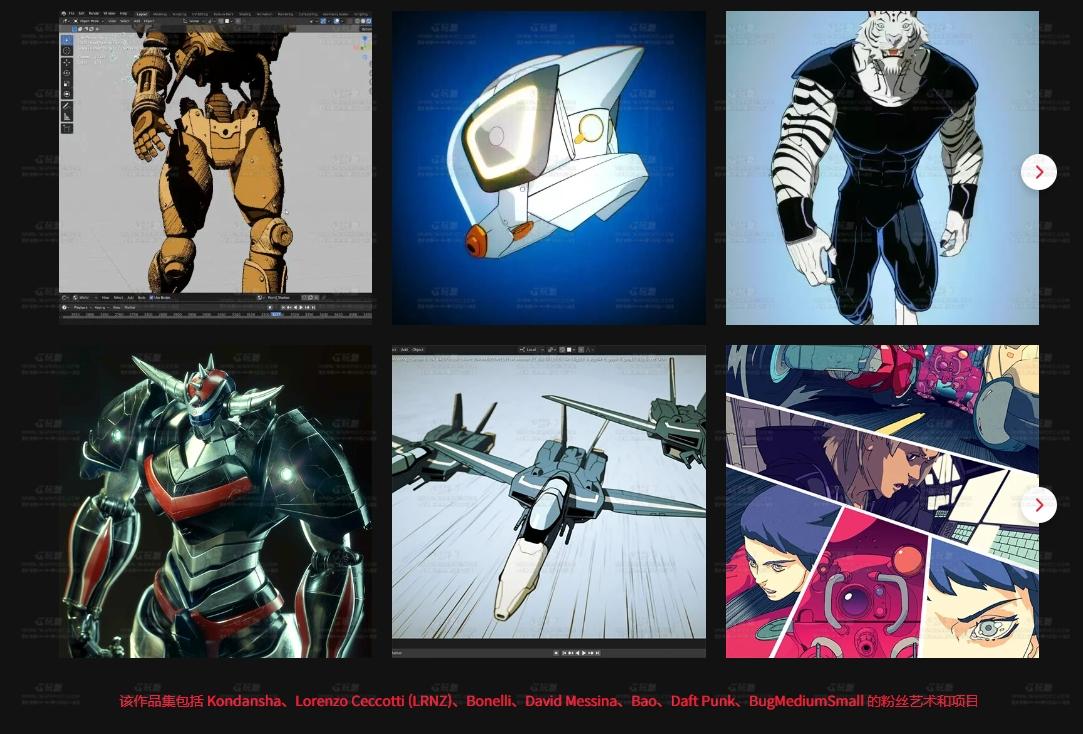Open the comic panel collage image
Viewport: 1083px width, 734px height.
882,501
